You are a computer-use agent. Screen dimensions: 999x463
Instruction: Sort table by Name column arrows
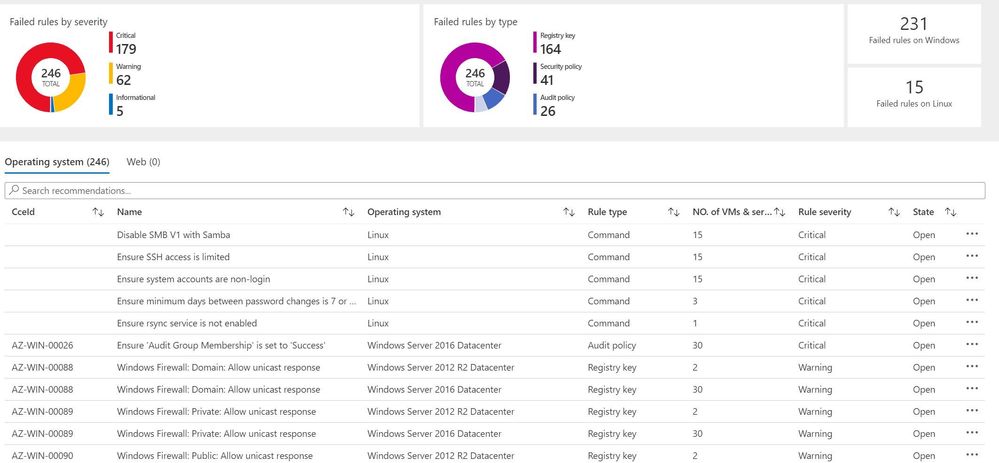pyautogui.click(x=349, y=212)
